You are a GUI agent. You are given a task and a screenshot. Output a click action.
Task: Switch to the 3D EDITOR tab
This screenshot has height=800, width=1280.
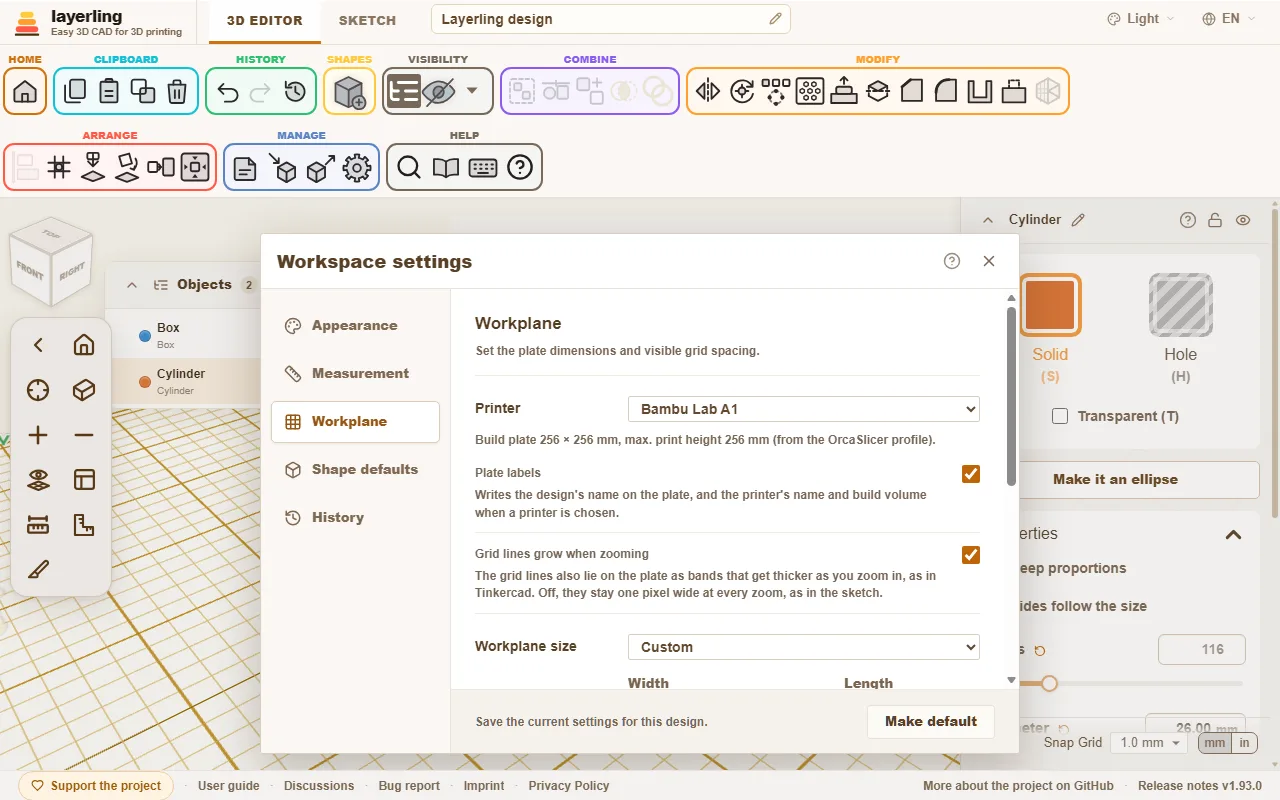(264, 20)
